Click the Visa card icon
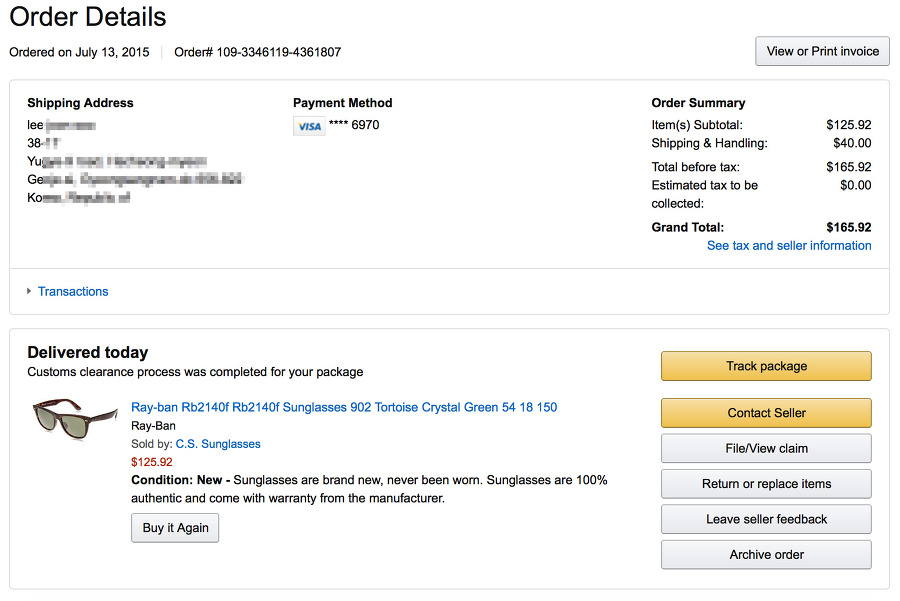Image resolution: width=900 pixels, height=601 pixels. 308,126
